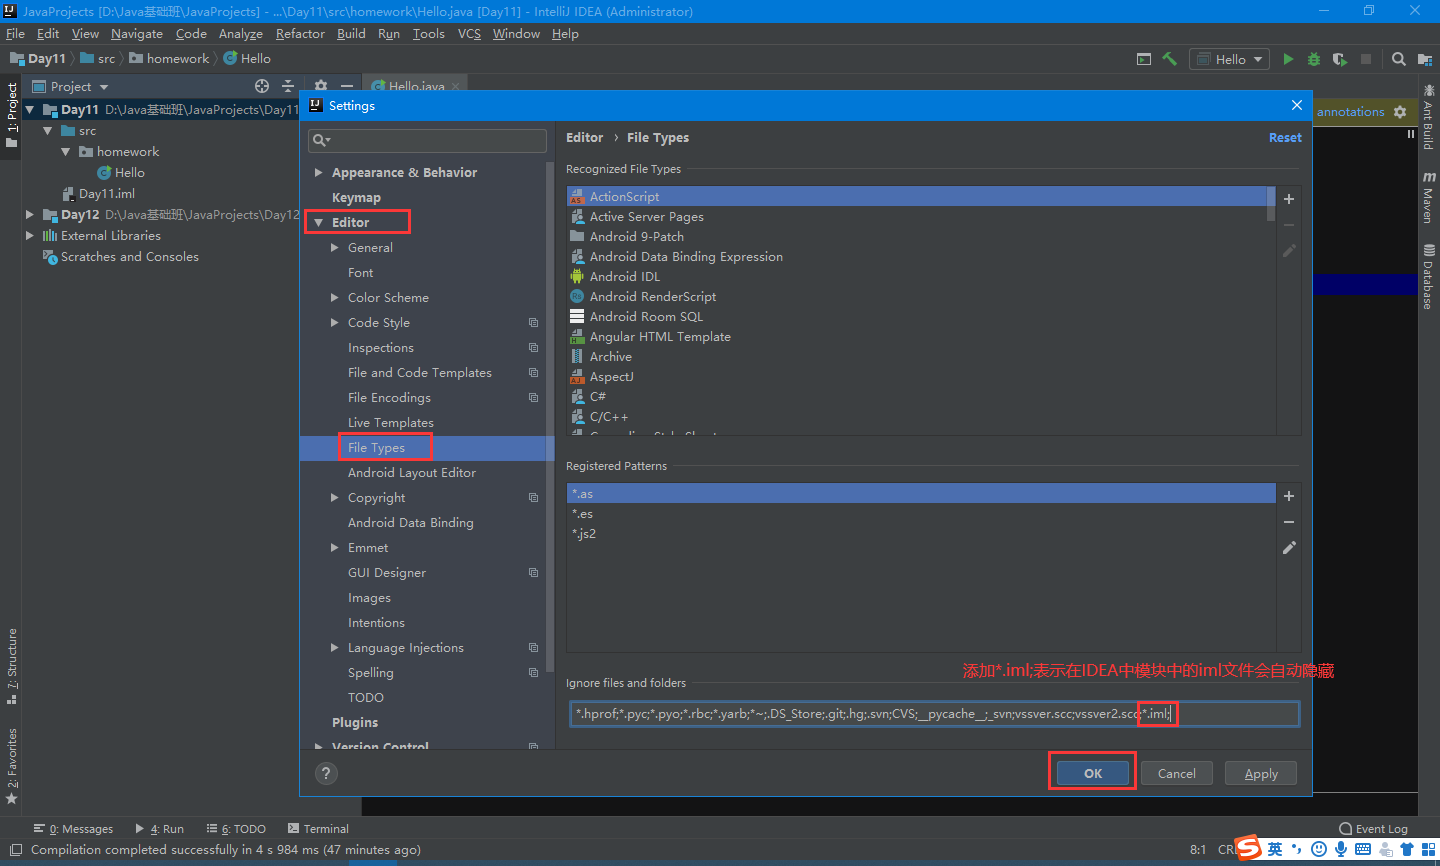Add a new registered pattern
The image size is (1440, 866).
click(1289, 496)
